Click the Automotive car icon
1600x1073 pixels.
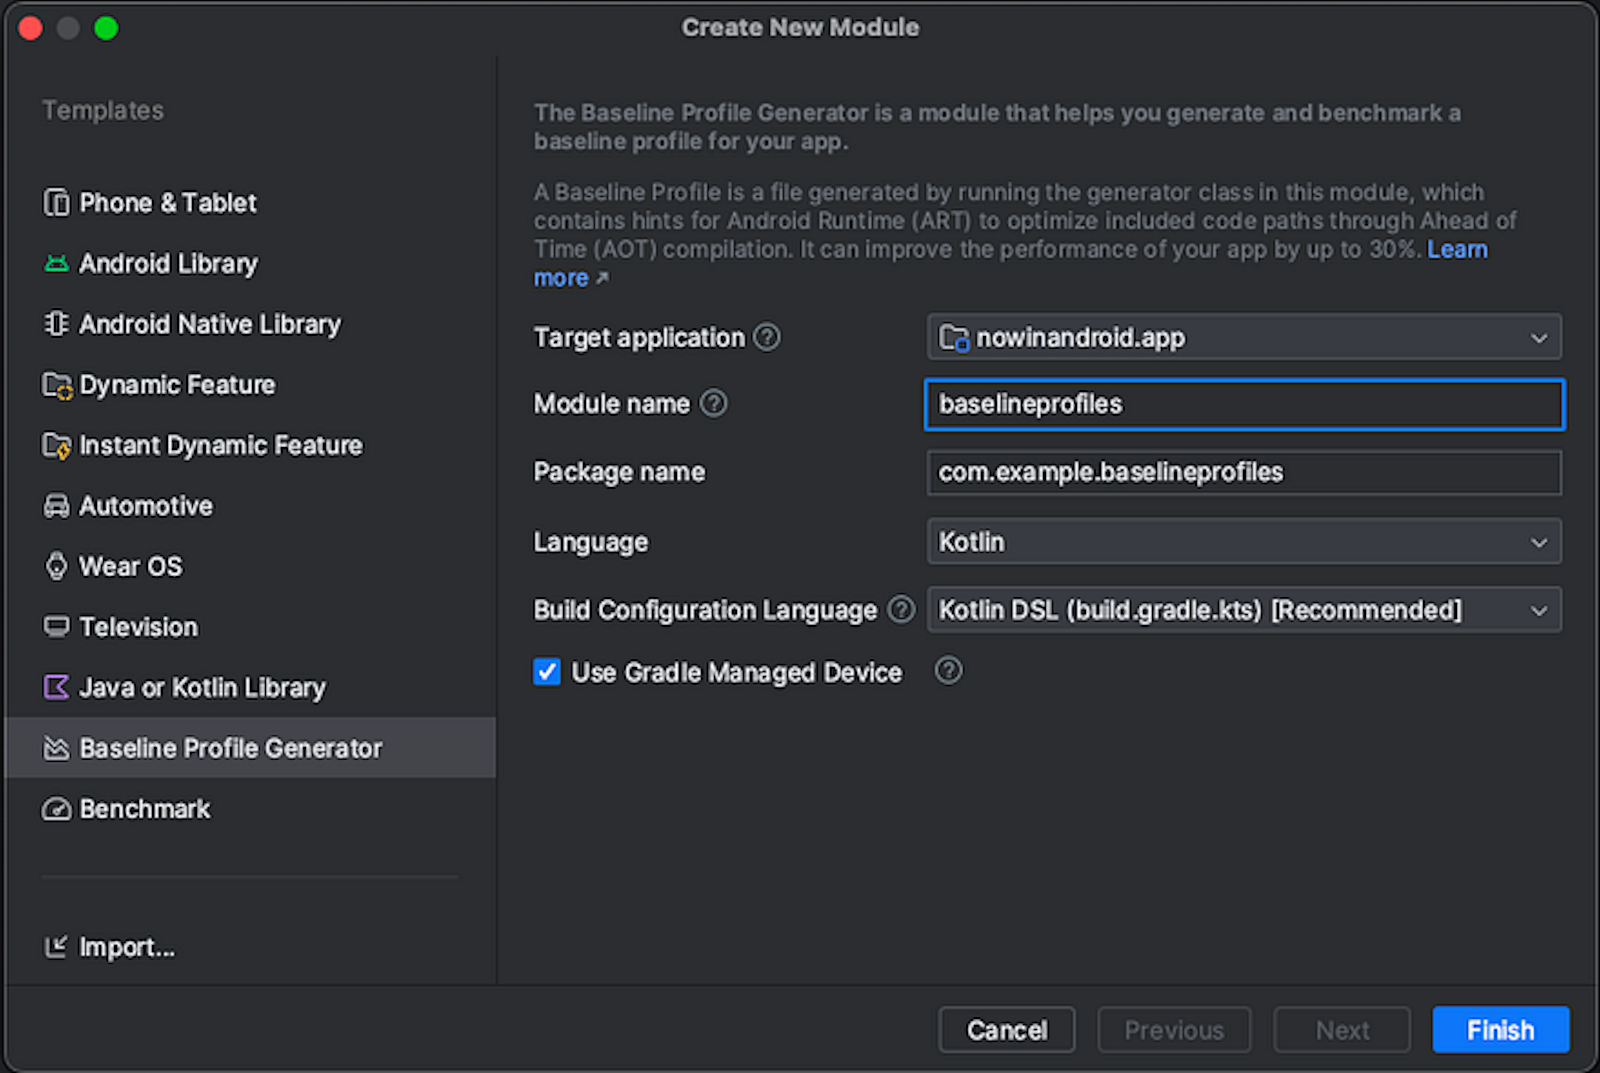[x=56, y=506]
